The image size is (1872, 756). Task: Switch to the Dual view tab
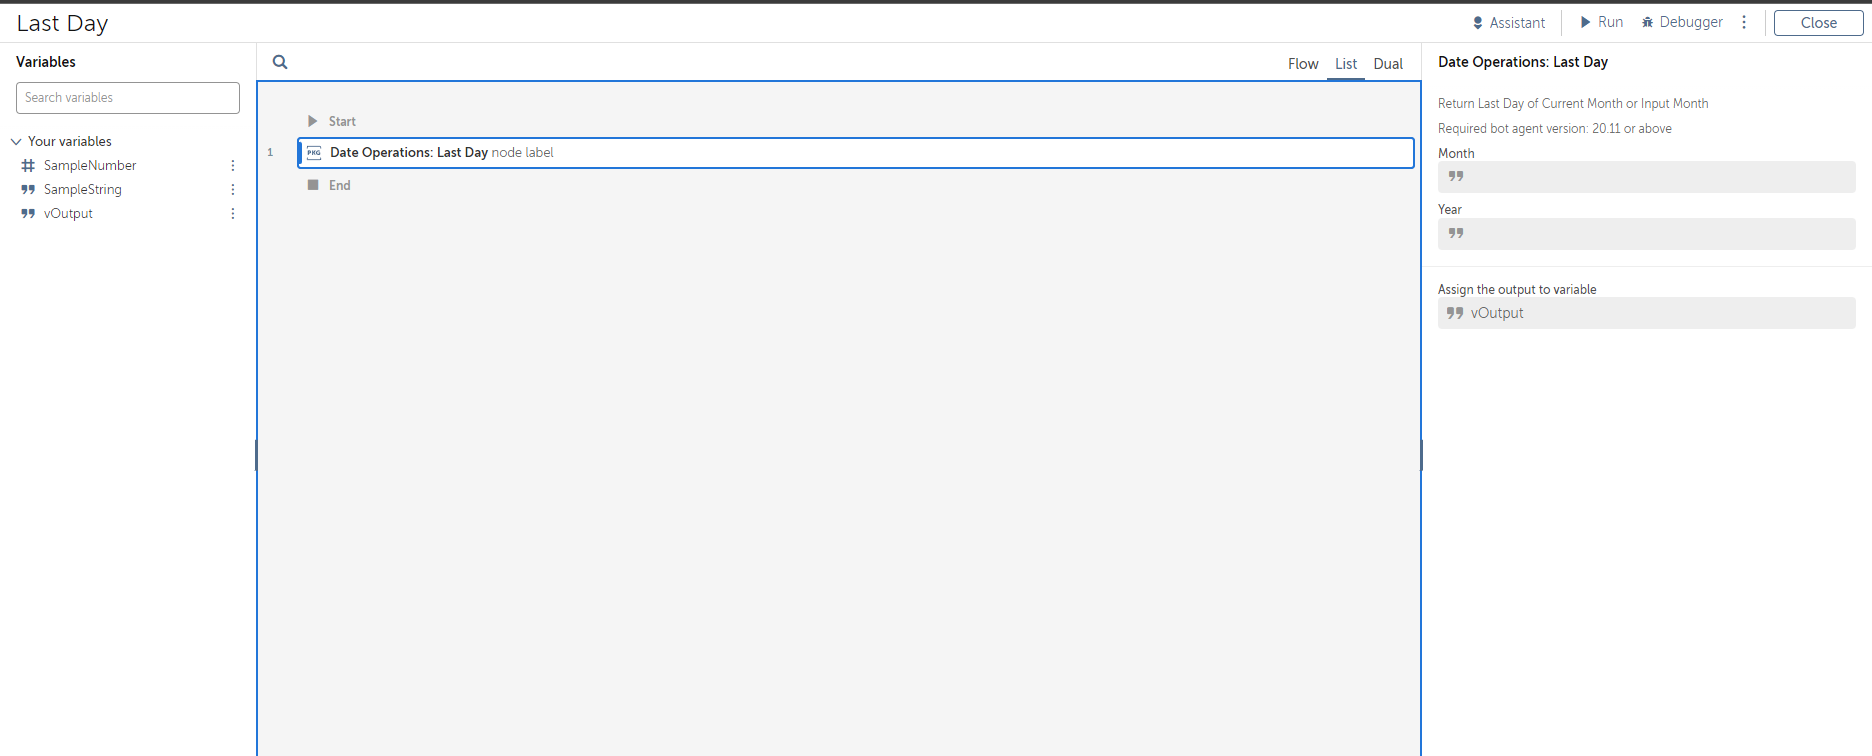tap(1387, 64)
